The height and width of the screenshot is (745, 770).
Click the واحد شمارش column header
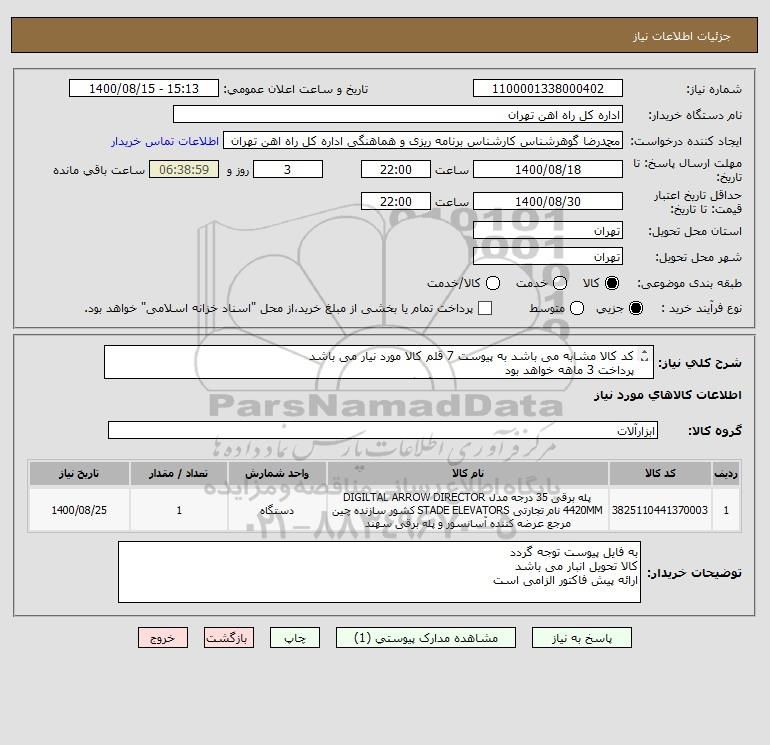point(277,474)
